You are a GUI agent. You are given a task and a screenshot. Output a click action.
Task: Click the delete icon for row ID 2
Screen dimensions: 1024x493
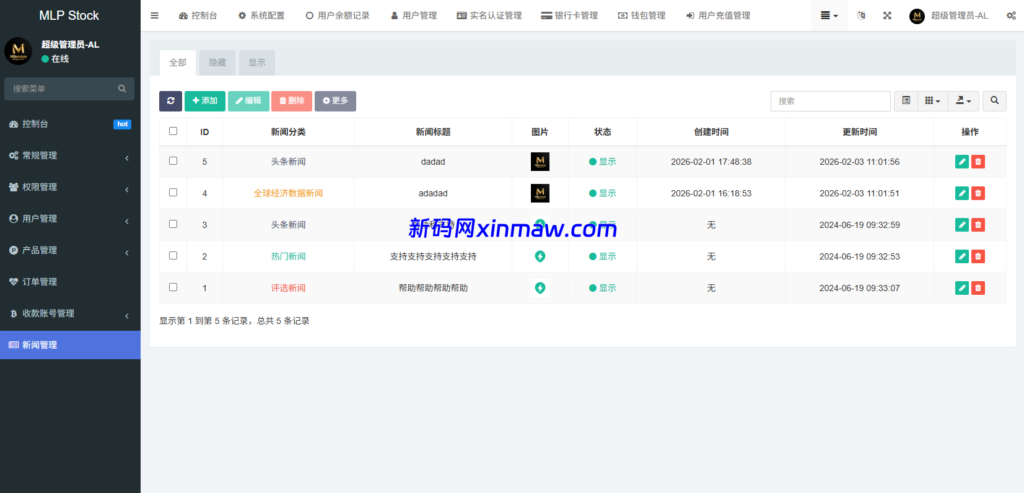point(978,256)
